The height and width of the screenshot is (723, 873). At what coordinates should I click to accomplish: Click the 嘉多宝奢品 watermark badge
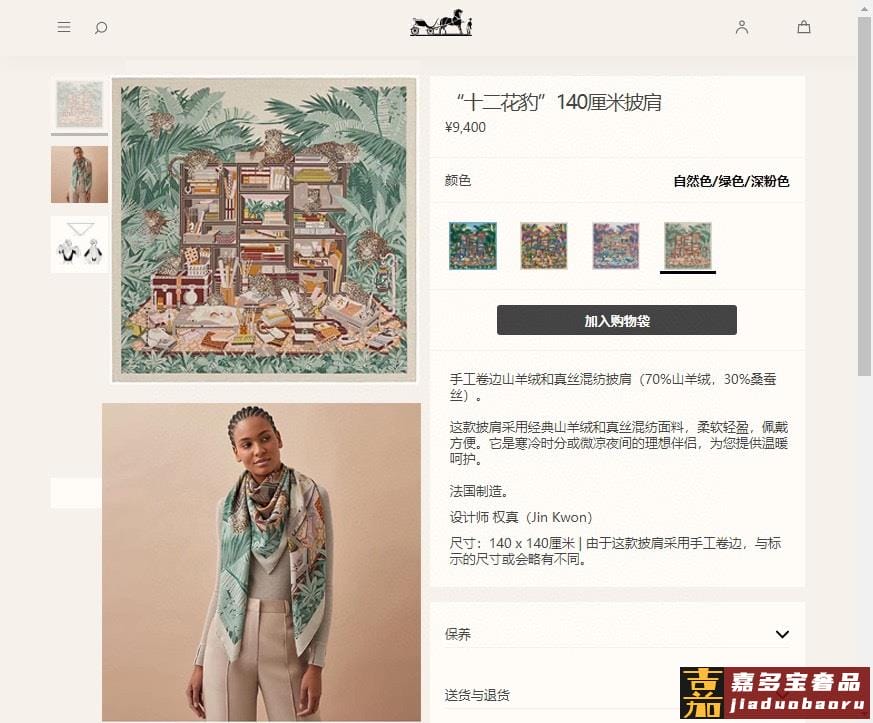(774, 693)
